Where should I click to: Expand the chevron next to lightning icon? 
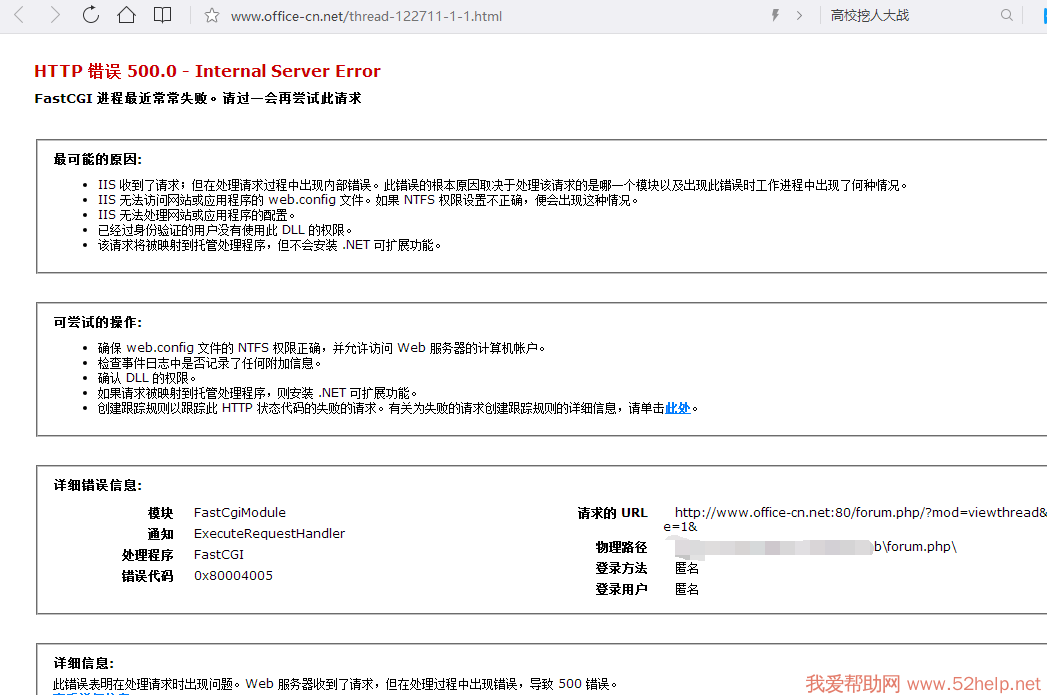point(799,15)
